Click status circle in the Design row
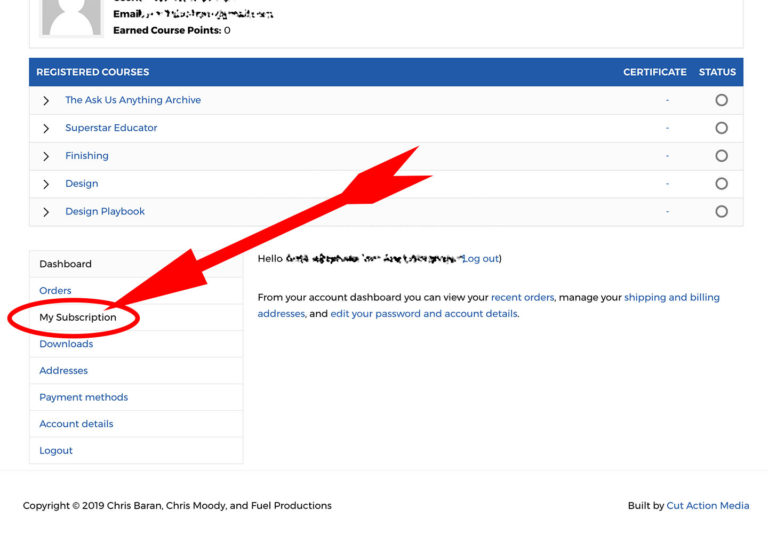The height and width of the screenshot is (541, 768). [721, 184]
